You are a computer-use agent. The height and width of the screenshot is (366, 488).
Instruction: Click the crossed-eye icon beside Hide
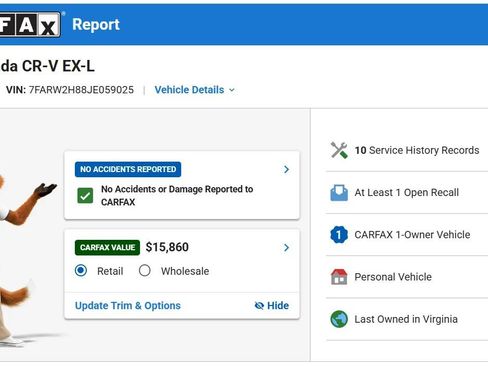point(259,306)
